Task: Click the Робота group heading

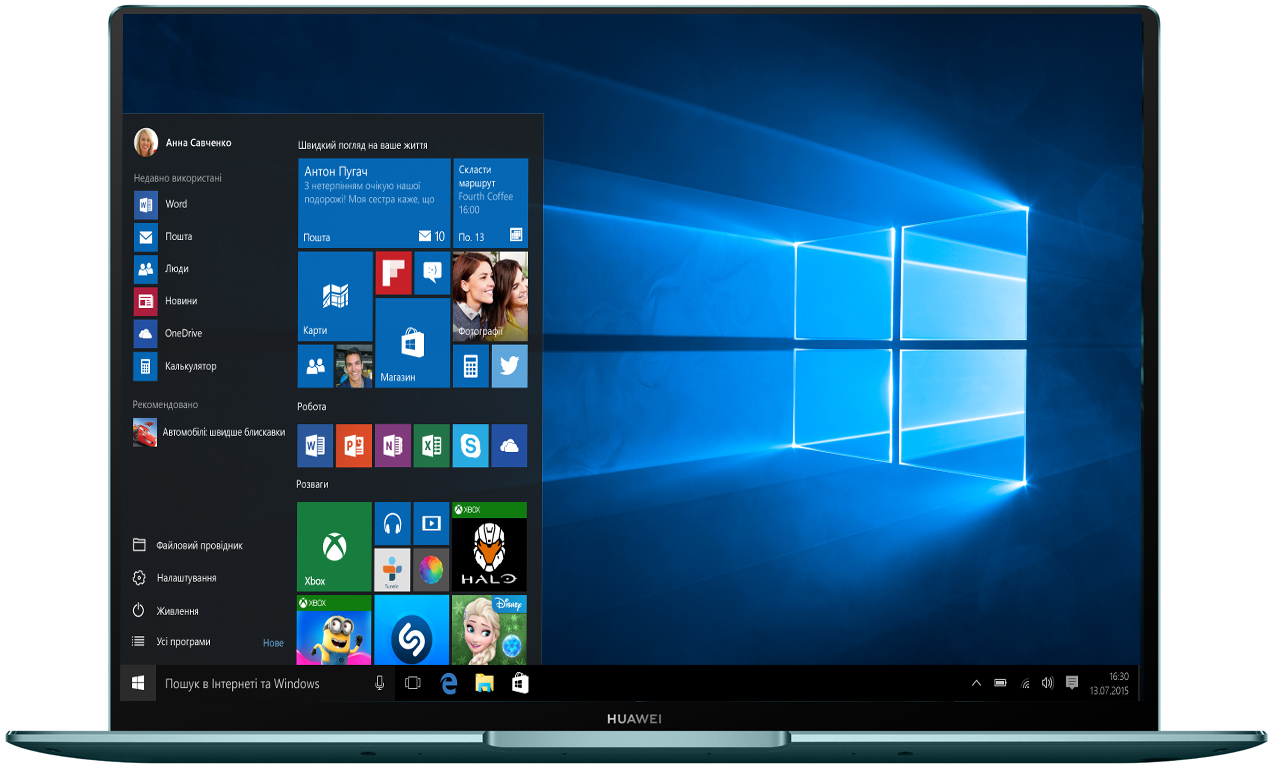Action: 311,407
